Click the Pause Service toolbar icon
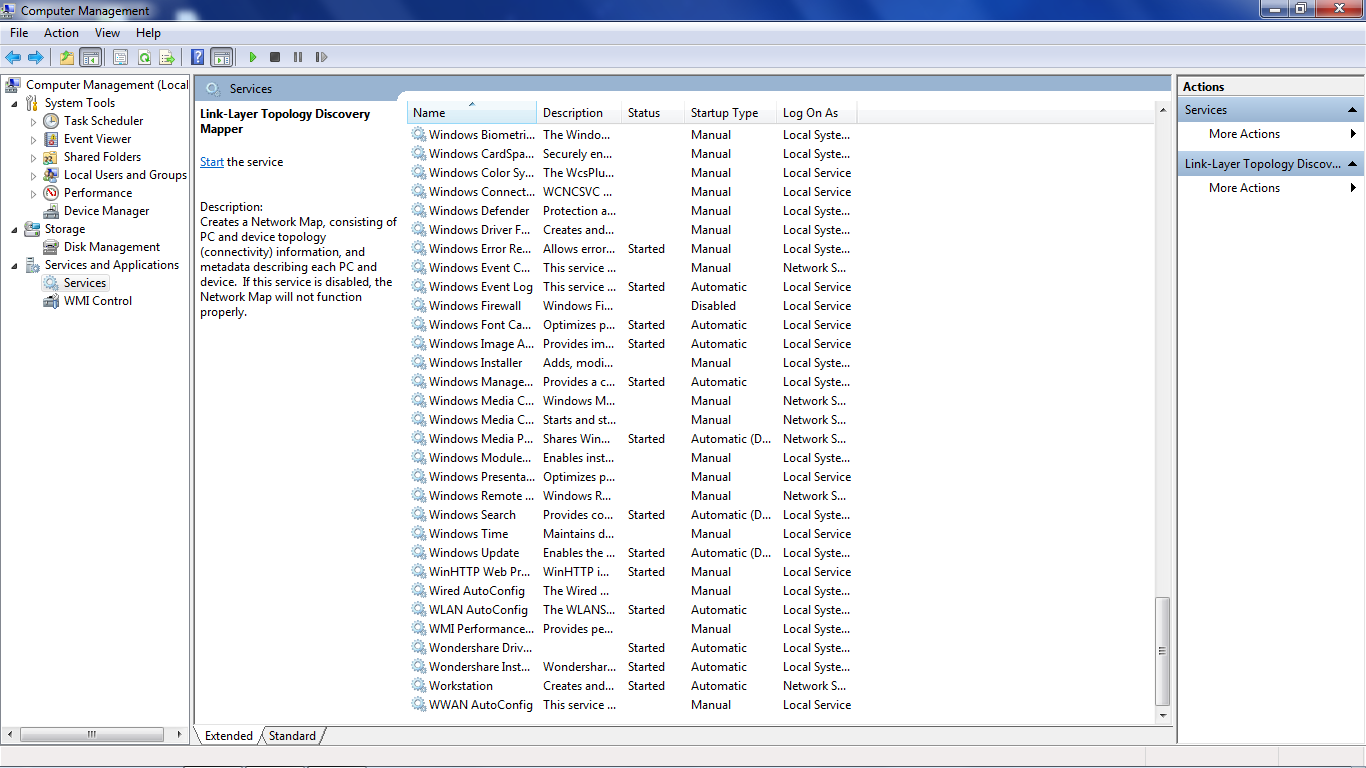The height and width of the screenshot is (768, 1366). point(298,57)
